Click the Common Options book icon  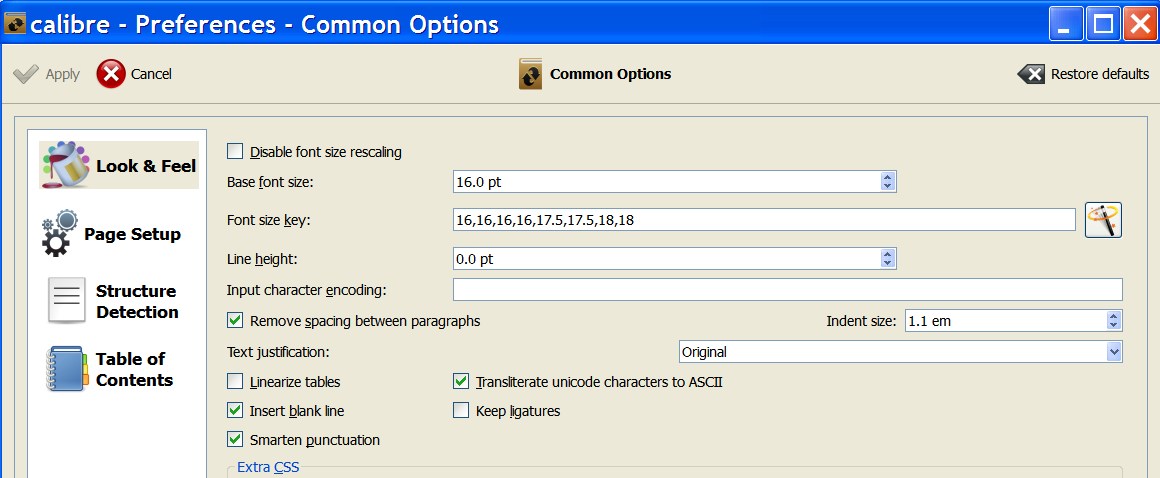531,74
